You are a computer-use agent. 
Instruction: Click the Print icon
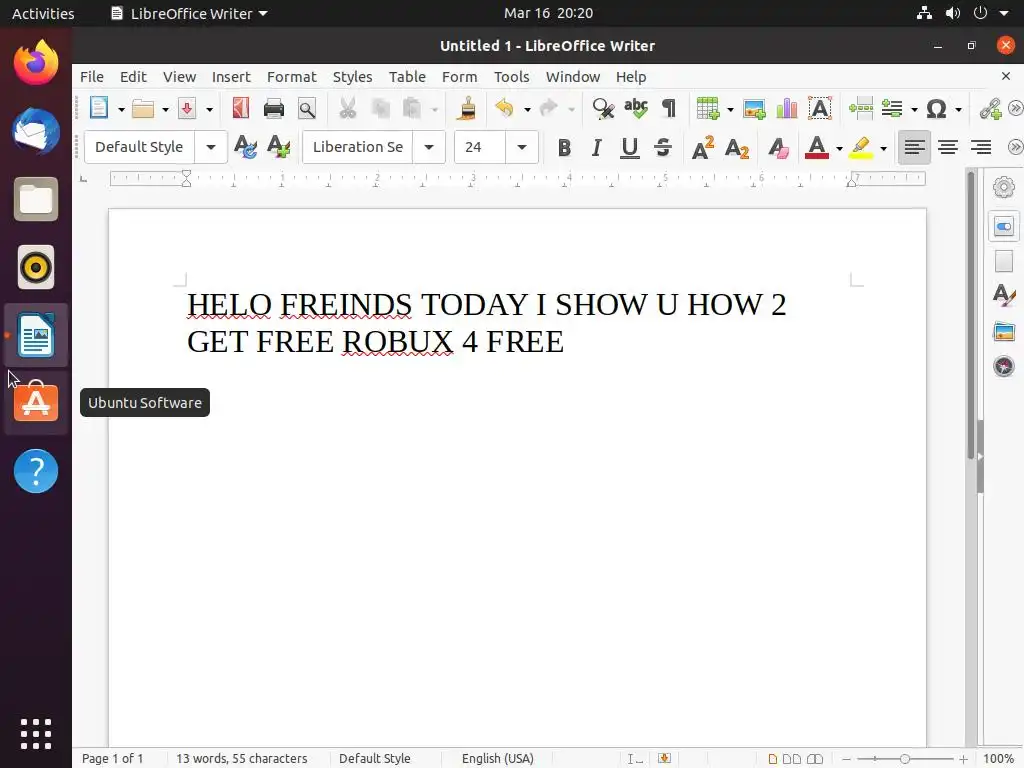tap(274, 108)
